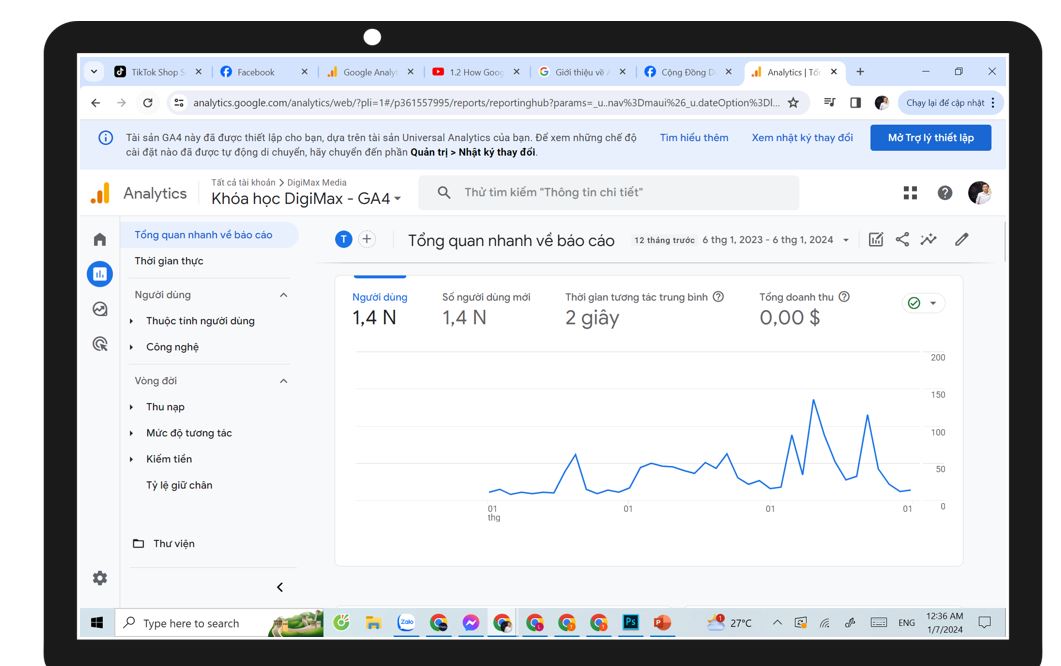Image resolution: width=1061 pixels, height=666 pixels.
Task: Go back in browser
Action: tap(95, 103)
